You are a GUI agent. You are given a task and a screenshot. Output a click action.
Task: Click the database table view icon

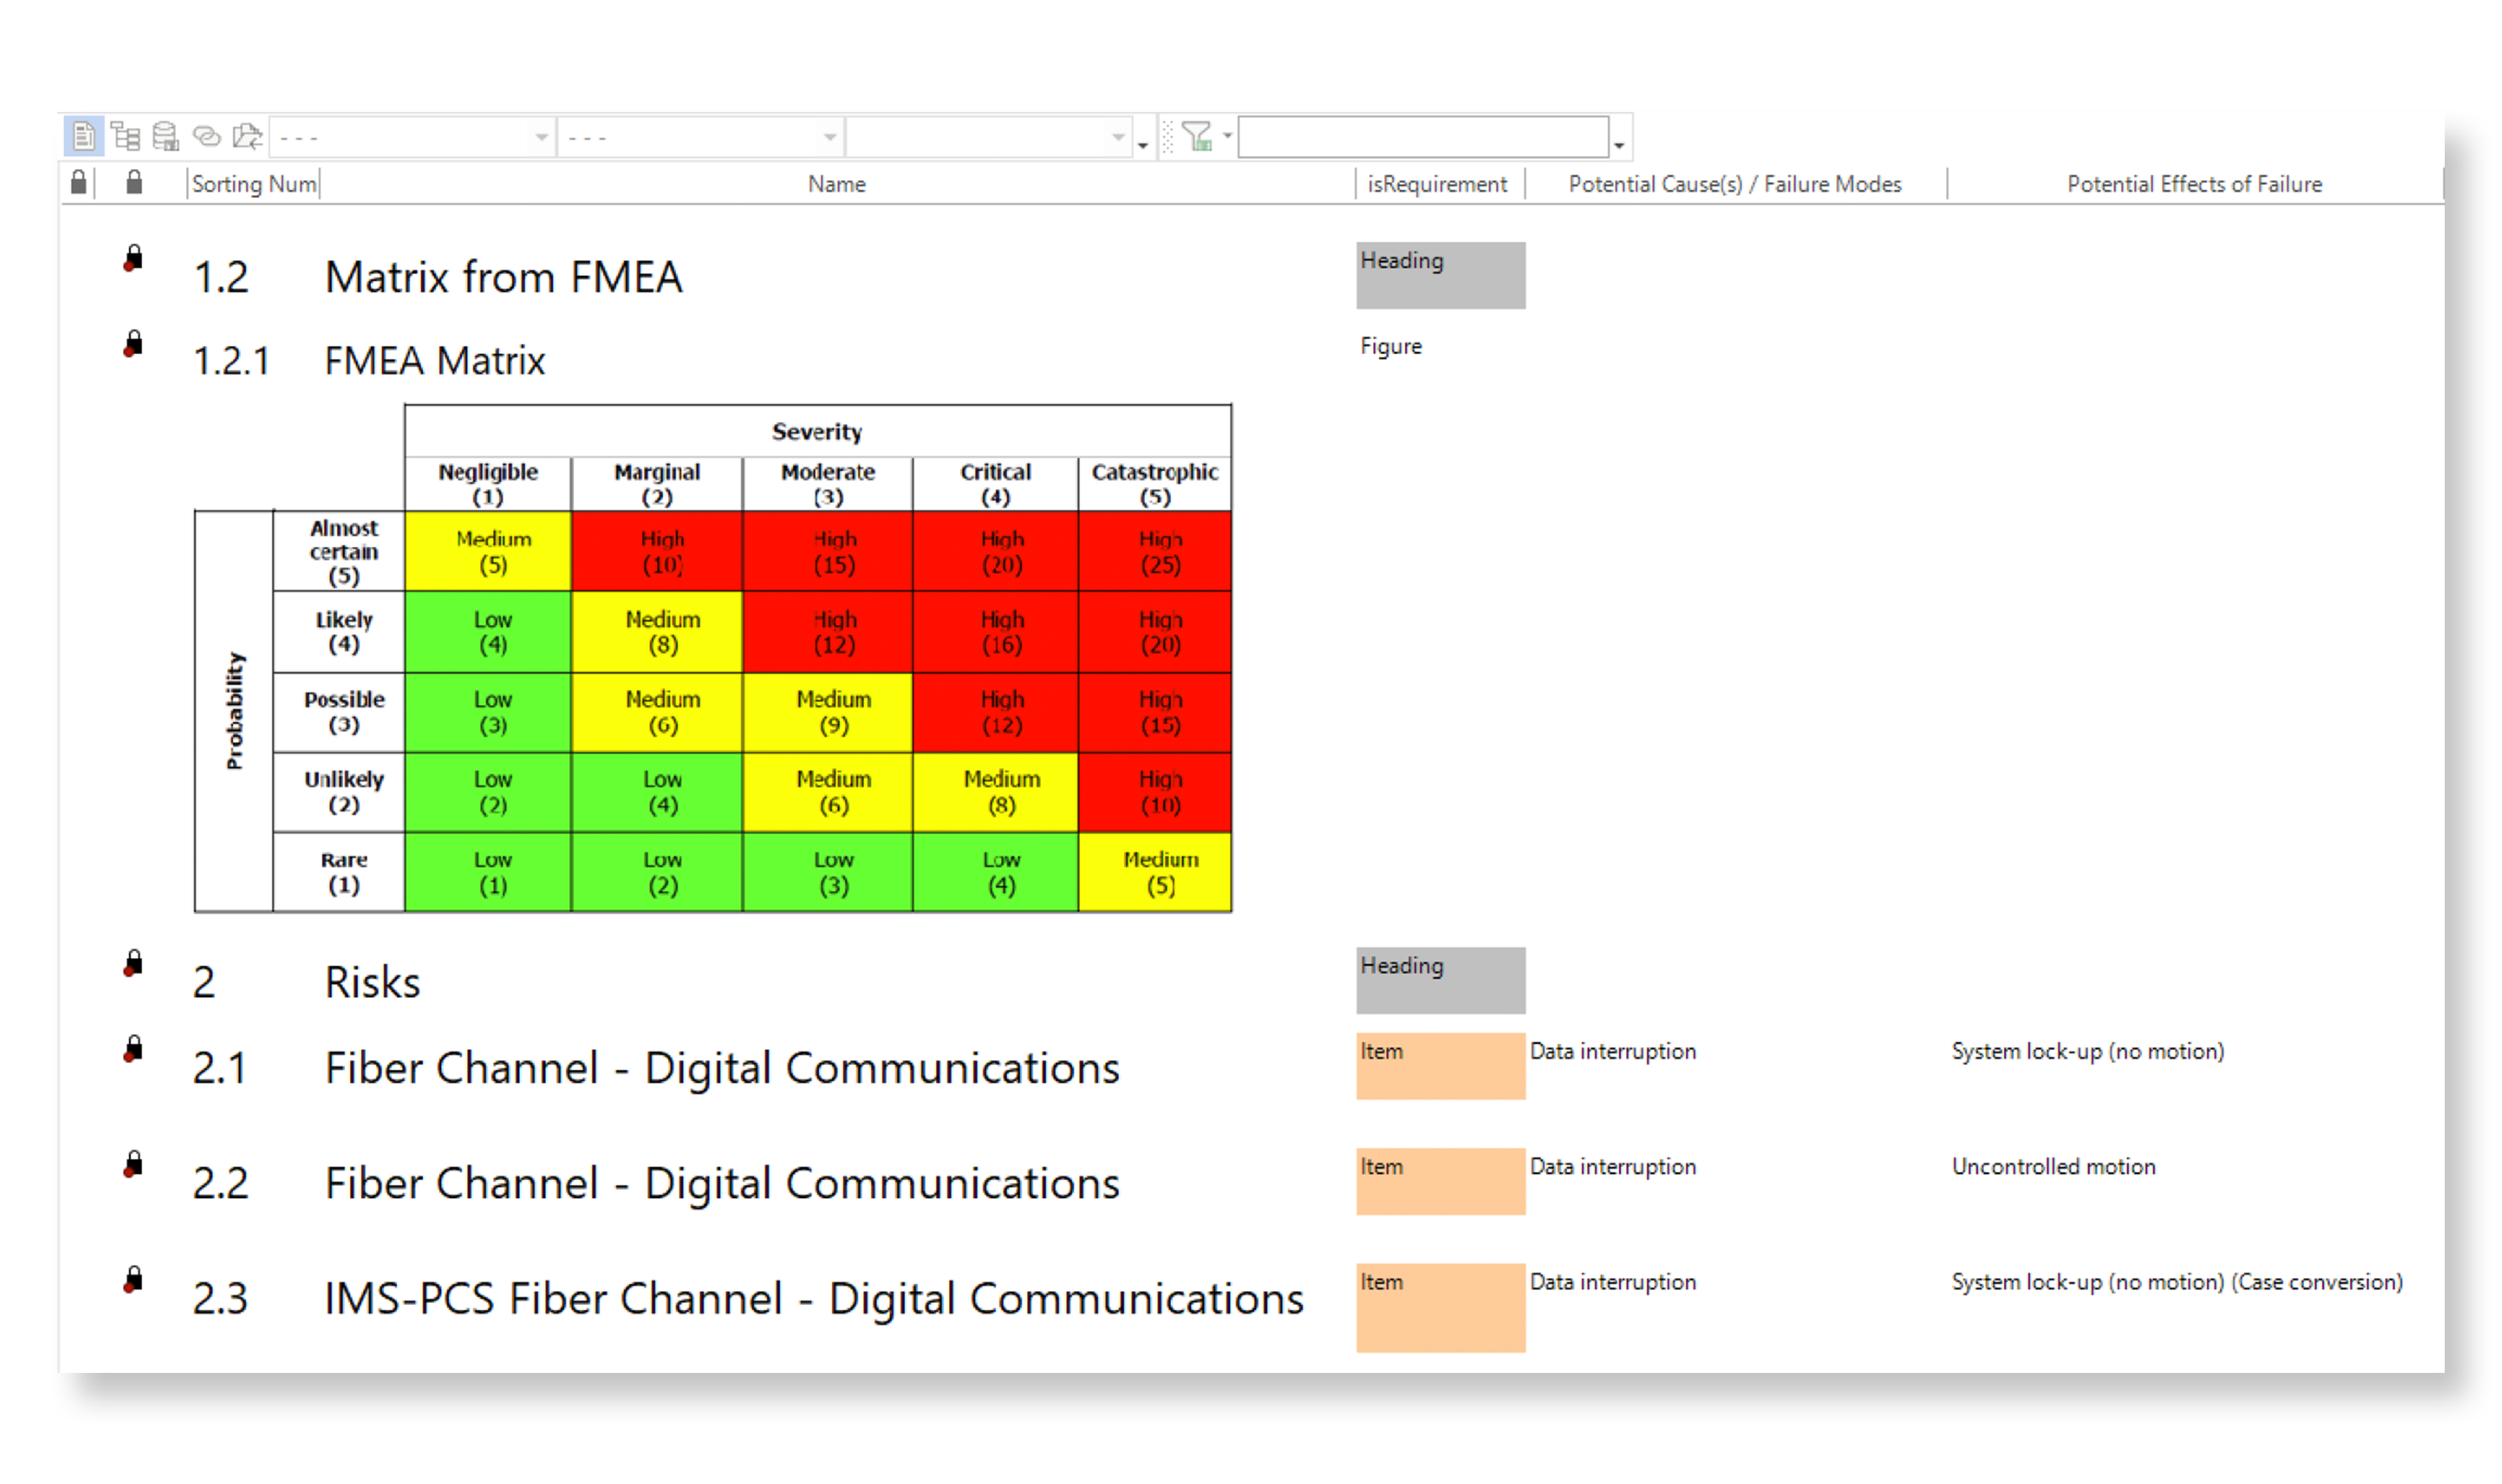tap(165, 136)
